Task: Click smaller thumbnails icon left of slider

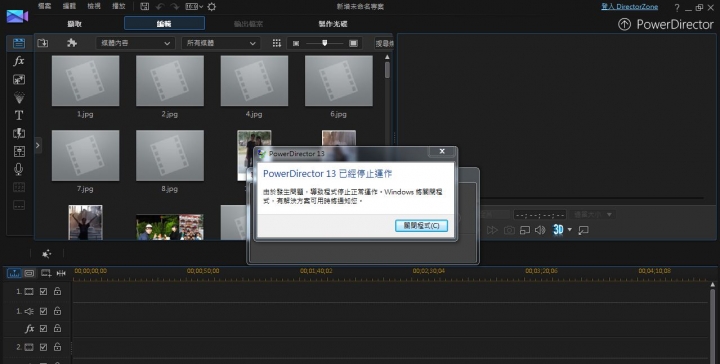Action: [296, 43]
